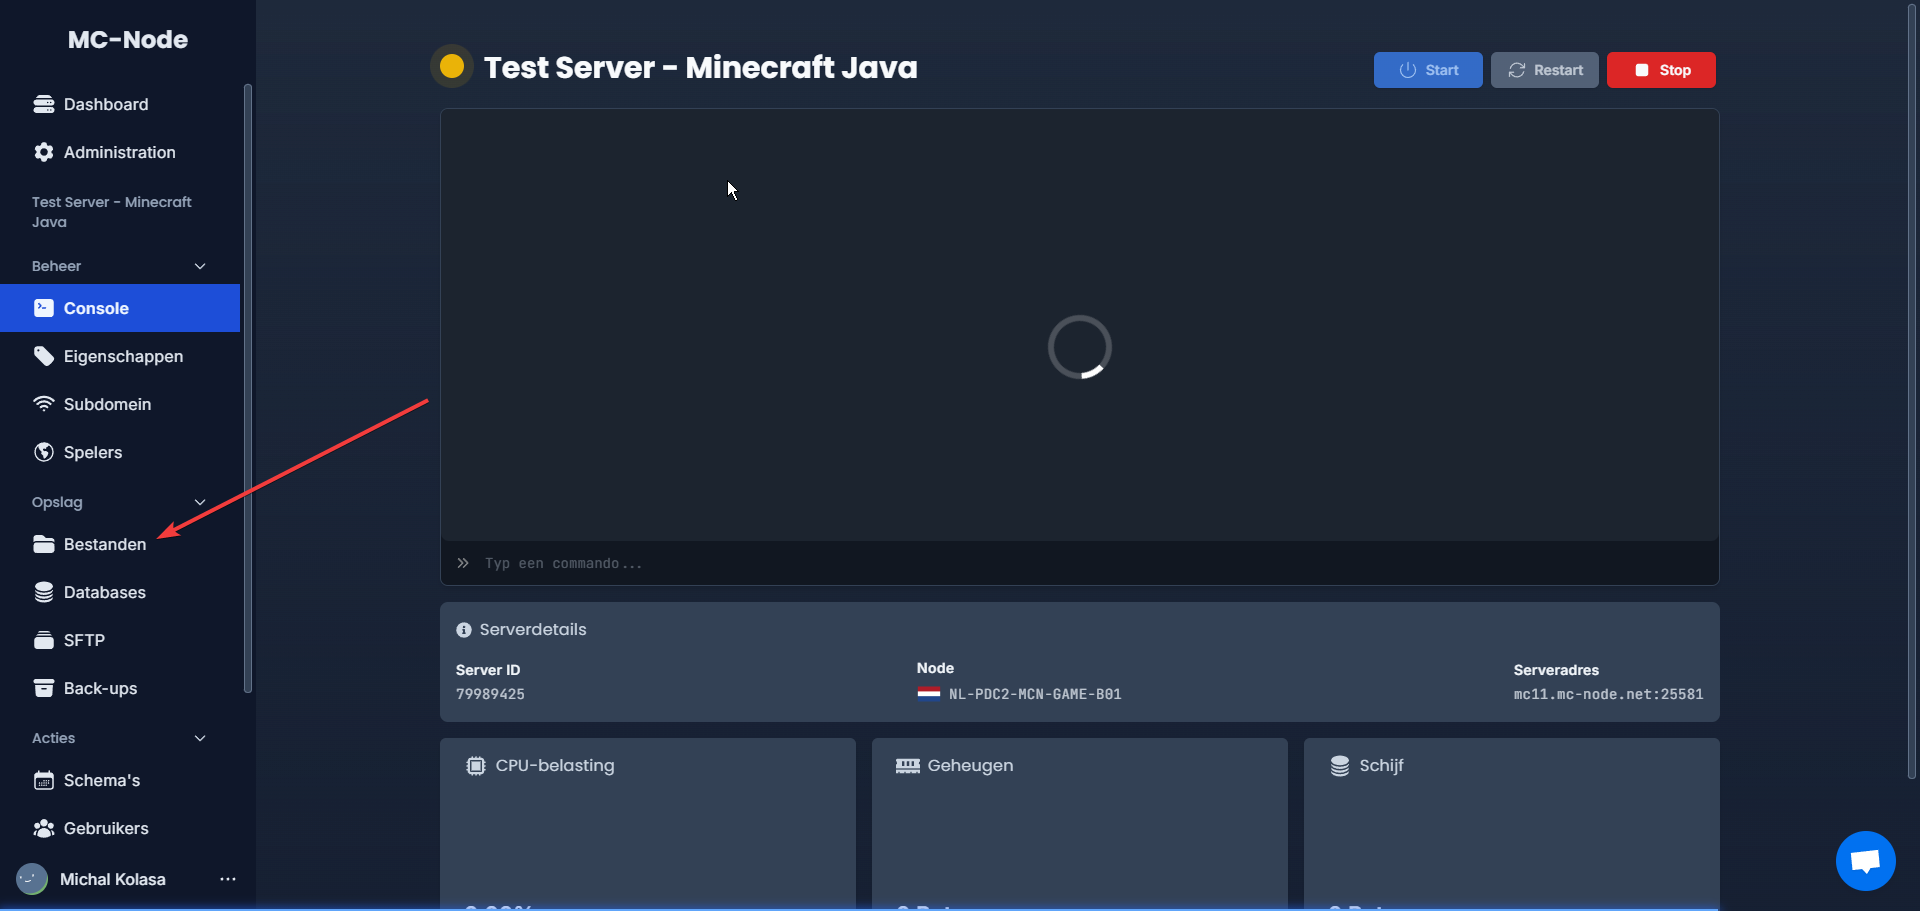
Task: Click the CPU-belasting card title
Action: tap(555, 766)
